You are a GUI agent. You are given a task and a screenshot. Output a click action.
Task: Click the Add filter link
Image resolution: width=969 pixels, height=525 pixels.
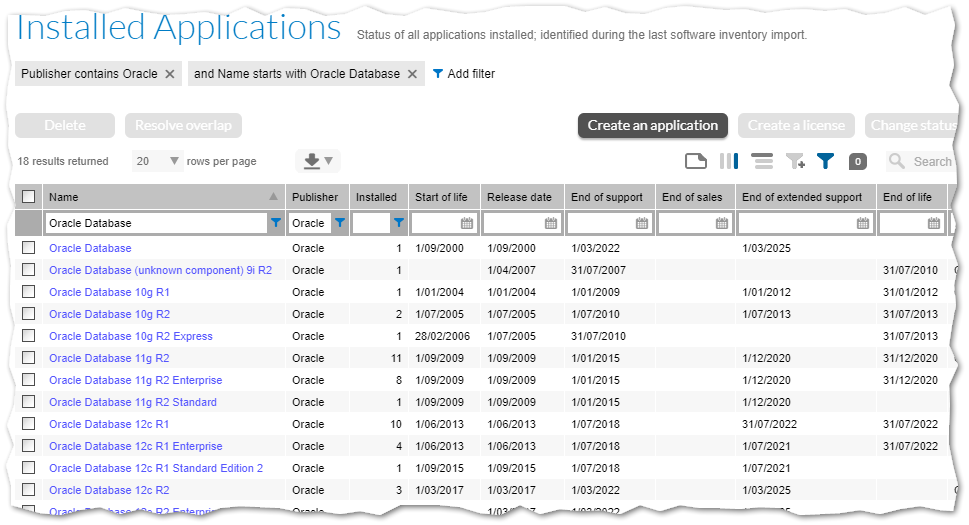(x=471, y=74)
